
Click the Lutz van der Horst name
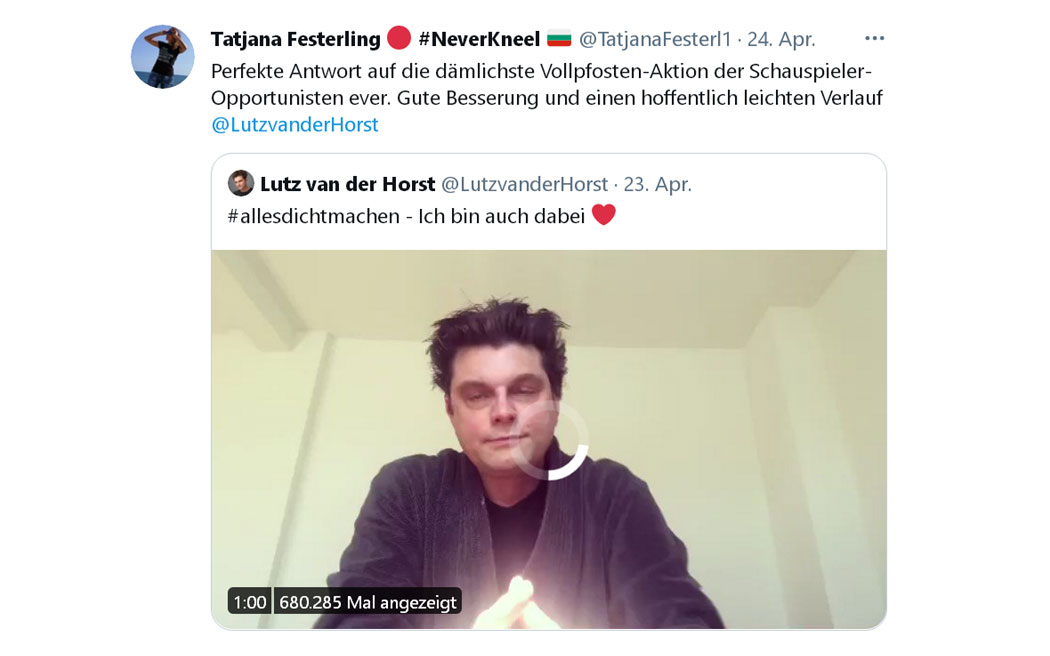click(348, 183)
